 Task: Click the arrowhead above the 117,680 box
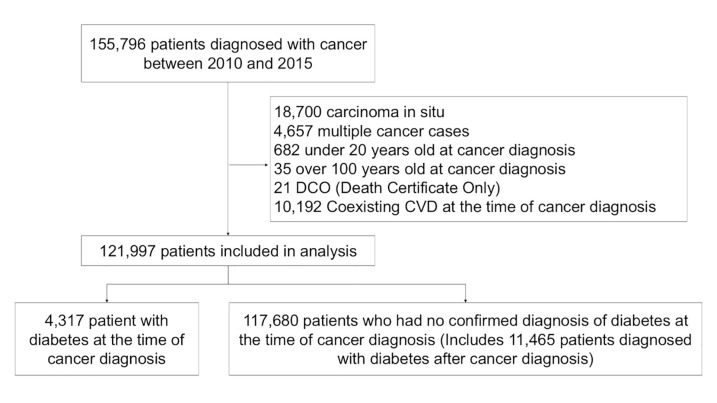[x=466, y=300]
